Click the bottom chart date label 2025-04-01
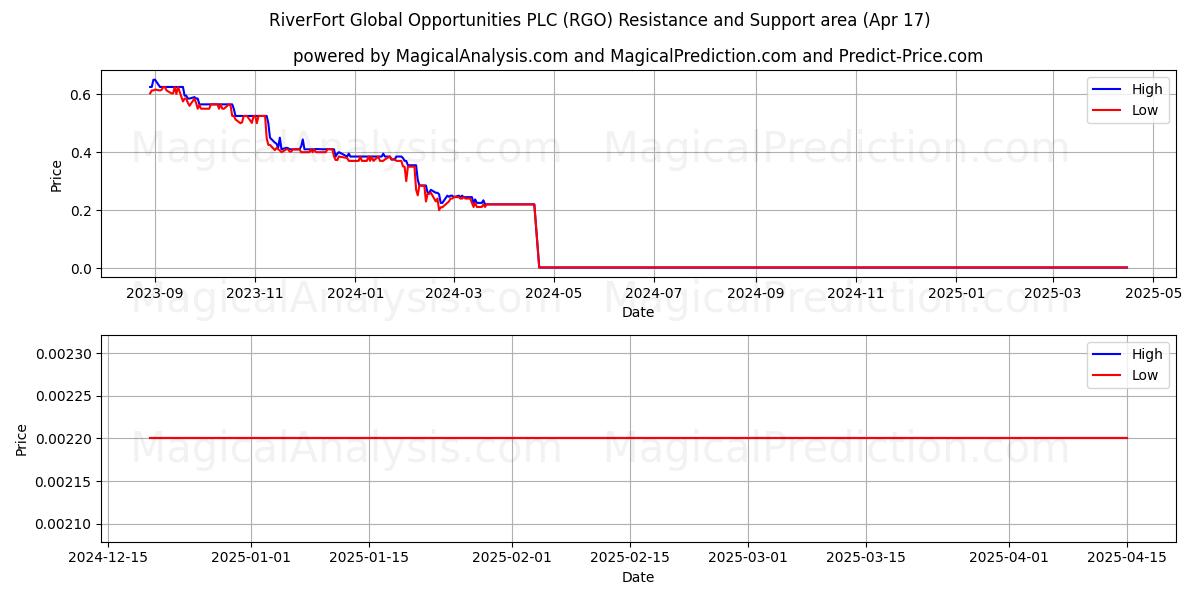 pos(1010,558)
